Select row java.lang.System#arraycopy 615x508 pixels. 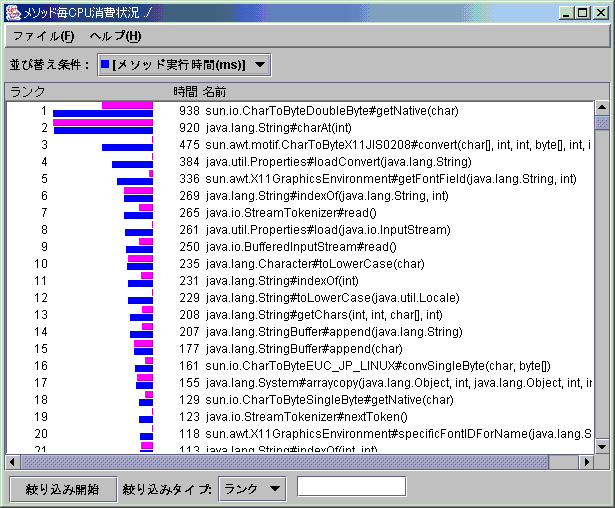pos(300,383)
